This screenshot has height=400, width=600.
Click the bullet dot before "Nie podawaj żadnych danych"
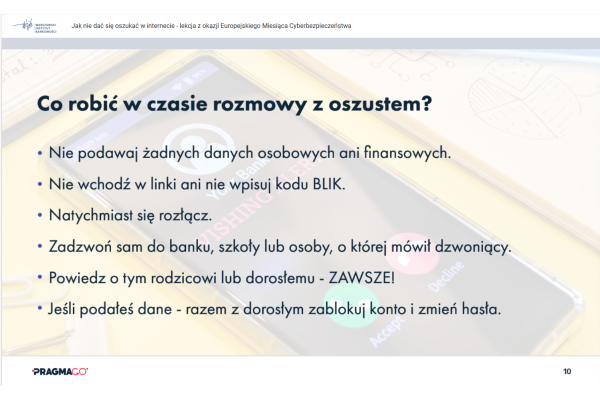[x=39, y=154]
